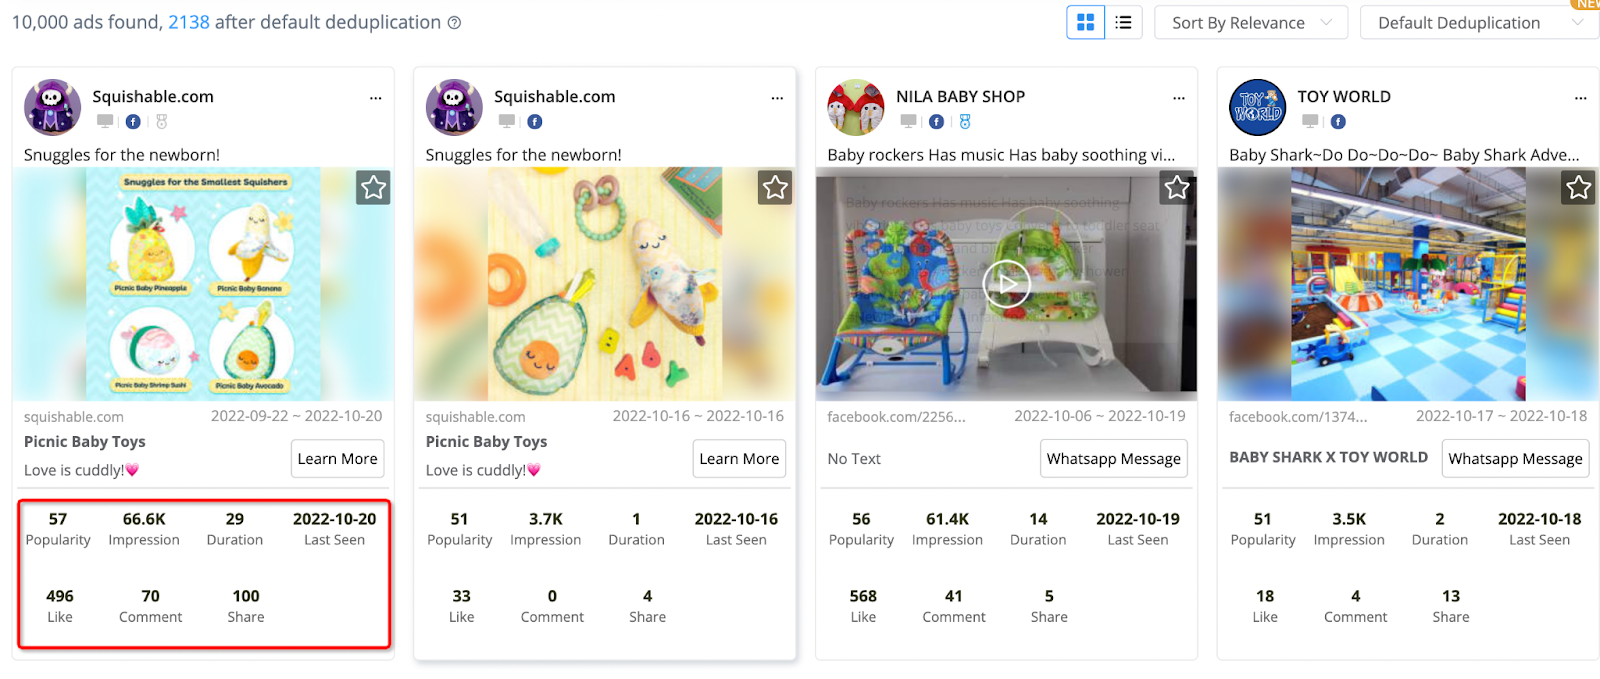Open the TOY WORLD playground thumbnail
The image size is (1600, 679).
click(1407, 284)
